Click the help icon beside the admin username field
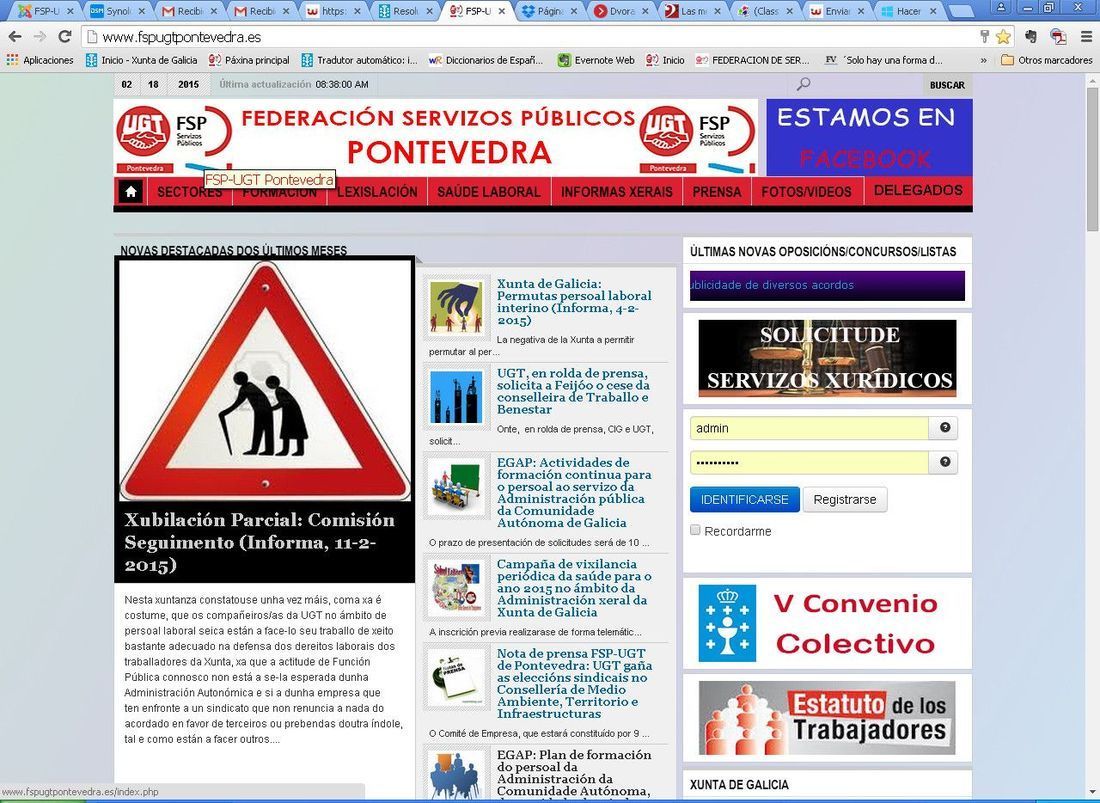 [x=944, y=428]
